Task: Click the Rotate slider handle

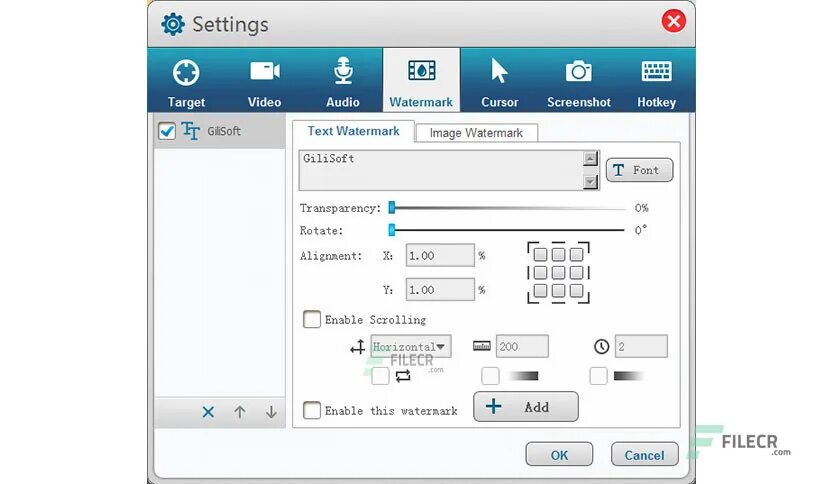Action: click(x=392, y=230)
